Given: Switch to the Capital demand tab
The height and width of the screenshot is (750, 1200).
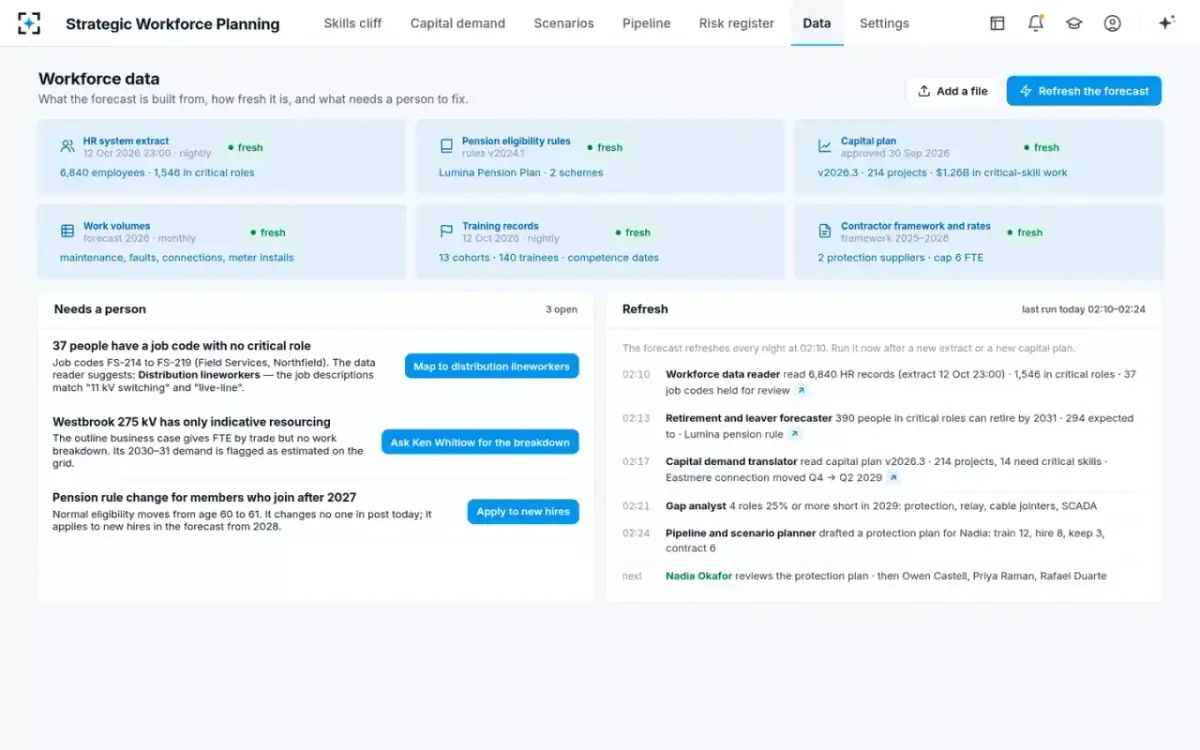Looking at the screenshot, I should (x=458, y=23).
